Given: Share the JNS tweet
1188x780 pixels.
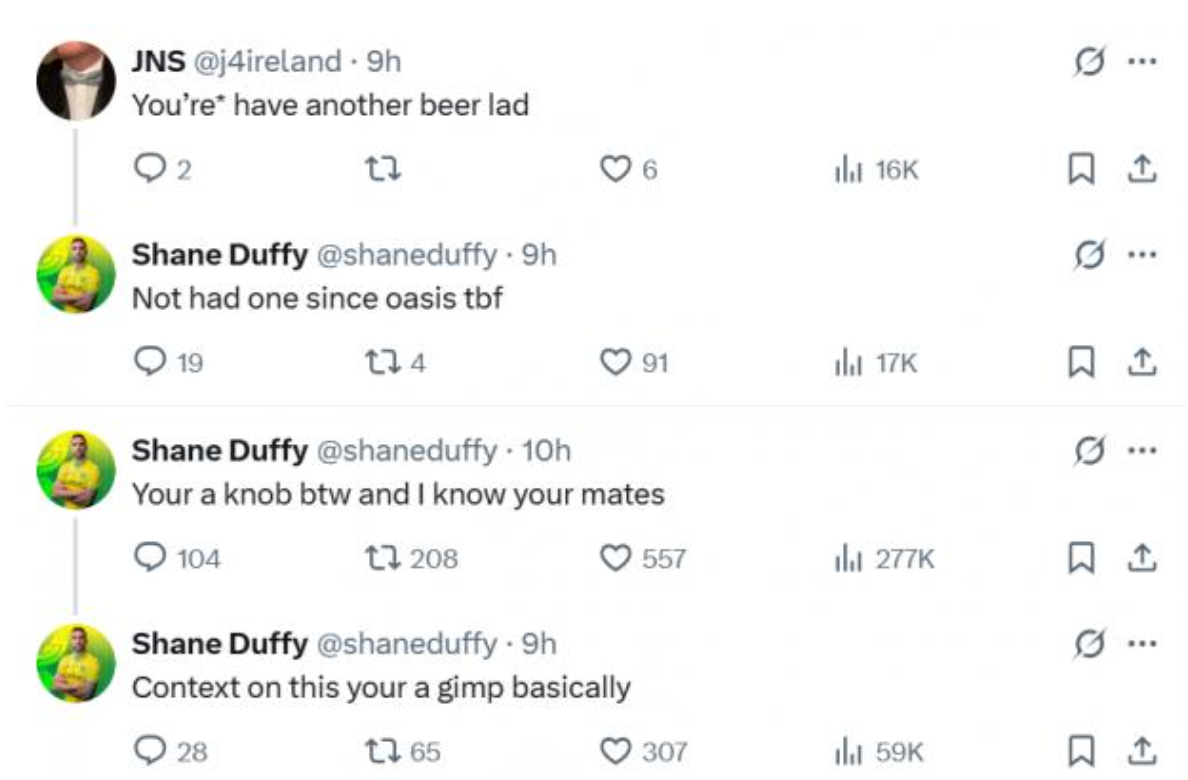Looking at the screenshot, I should pyautogui.click(x=1141, y=171).
